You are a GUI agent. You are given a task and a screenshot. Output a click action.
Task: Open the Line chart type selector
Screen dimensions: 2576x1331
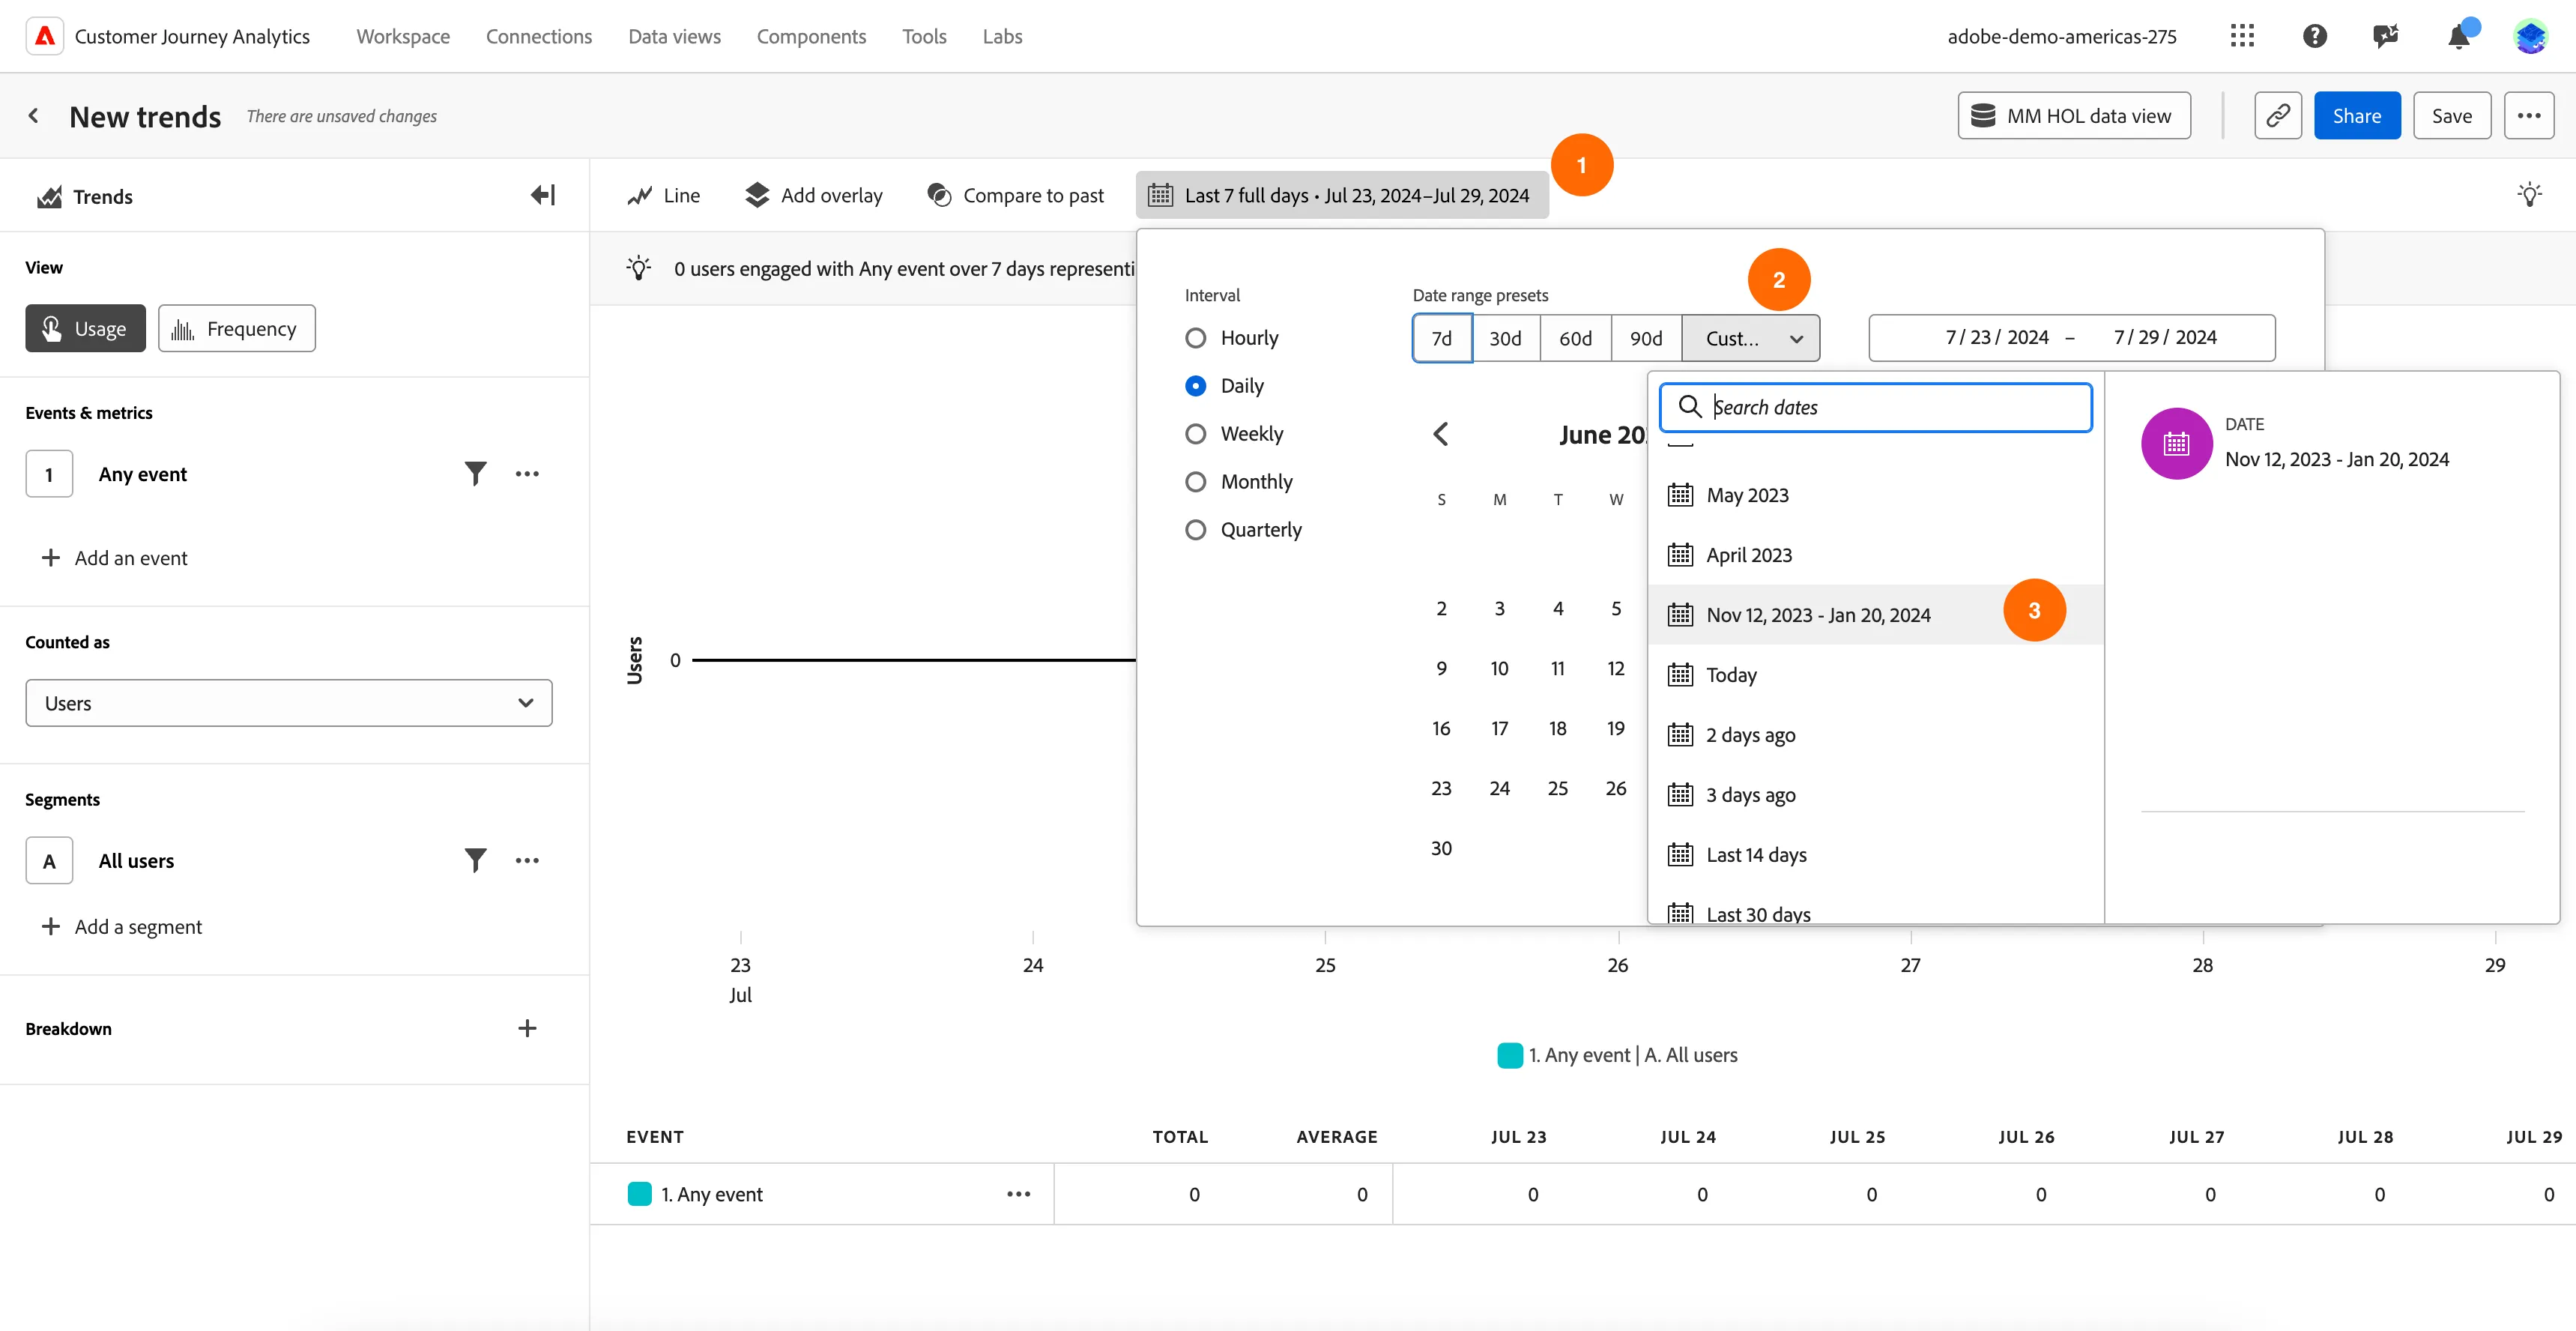tap(664, 195)
